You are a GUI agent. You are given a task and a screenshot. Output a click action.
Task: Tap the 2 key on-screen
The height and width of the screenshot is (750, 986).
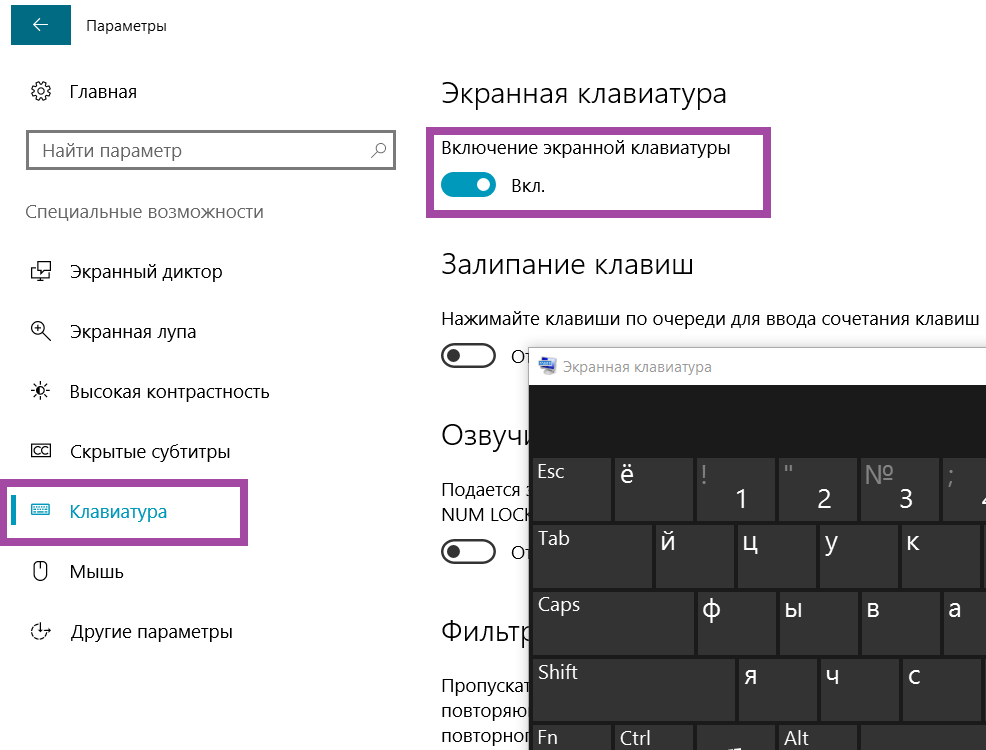pyautogui.click(x=817, y=490)
